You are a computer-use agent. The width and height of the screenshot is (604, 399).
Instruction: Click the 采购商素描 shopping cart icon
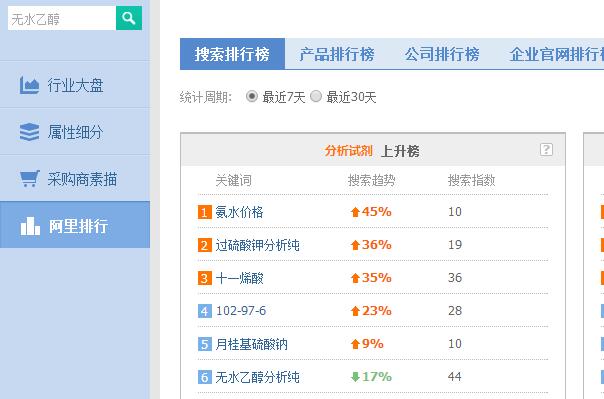click(x=30, y=179)
